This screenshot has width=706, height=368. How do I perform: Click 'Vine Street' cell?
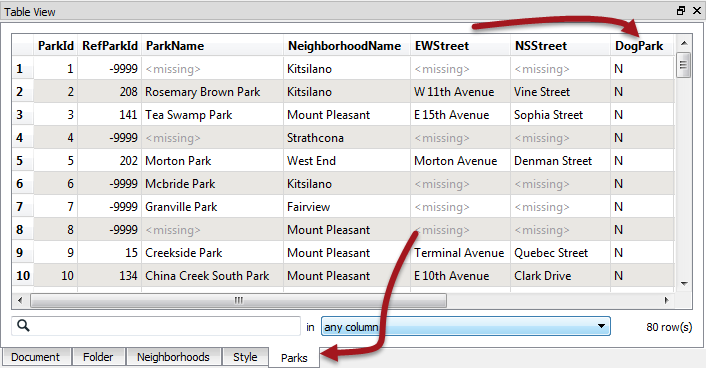(x=560, y=92)
